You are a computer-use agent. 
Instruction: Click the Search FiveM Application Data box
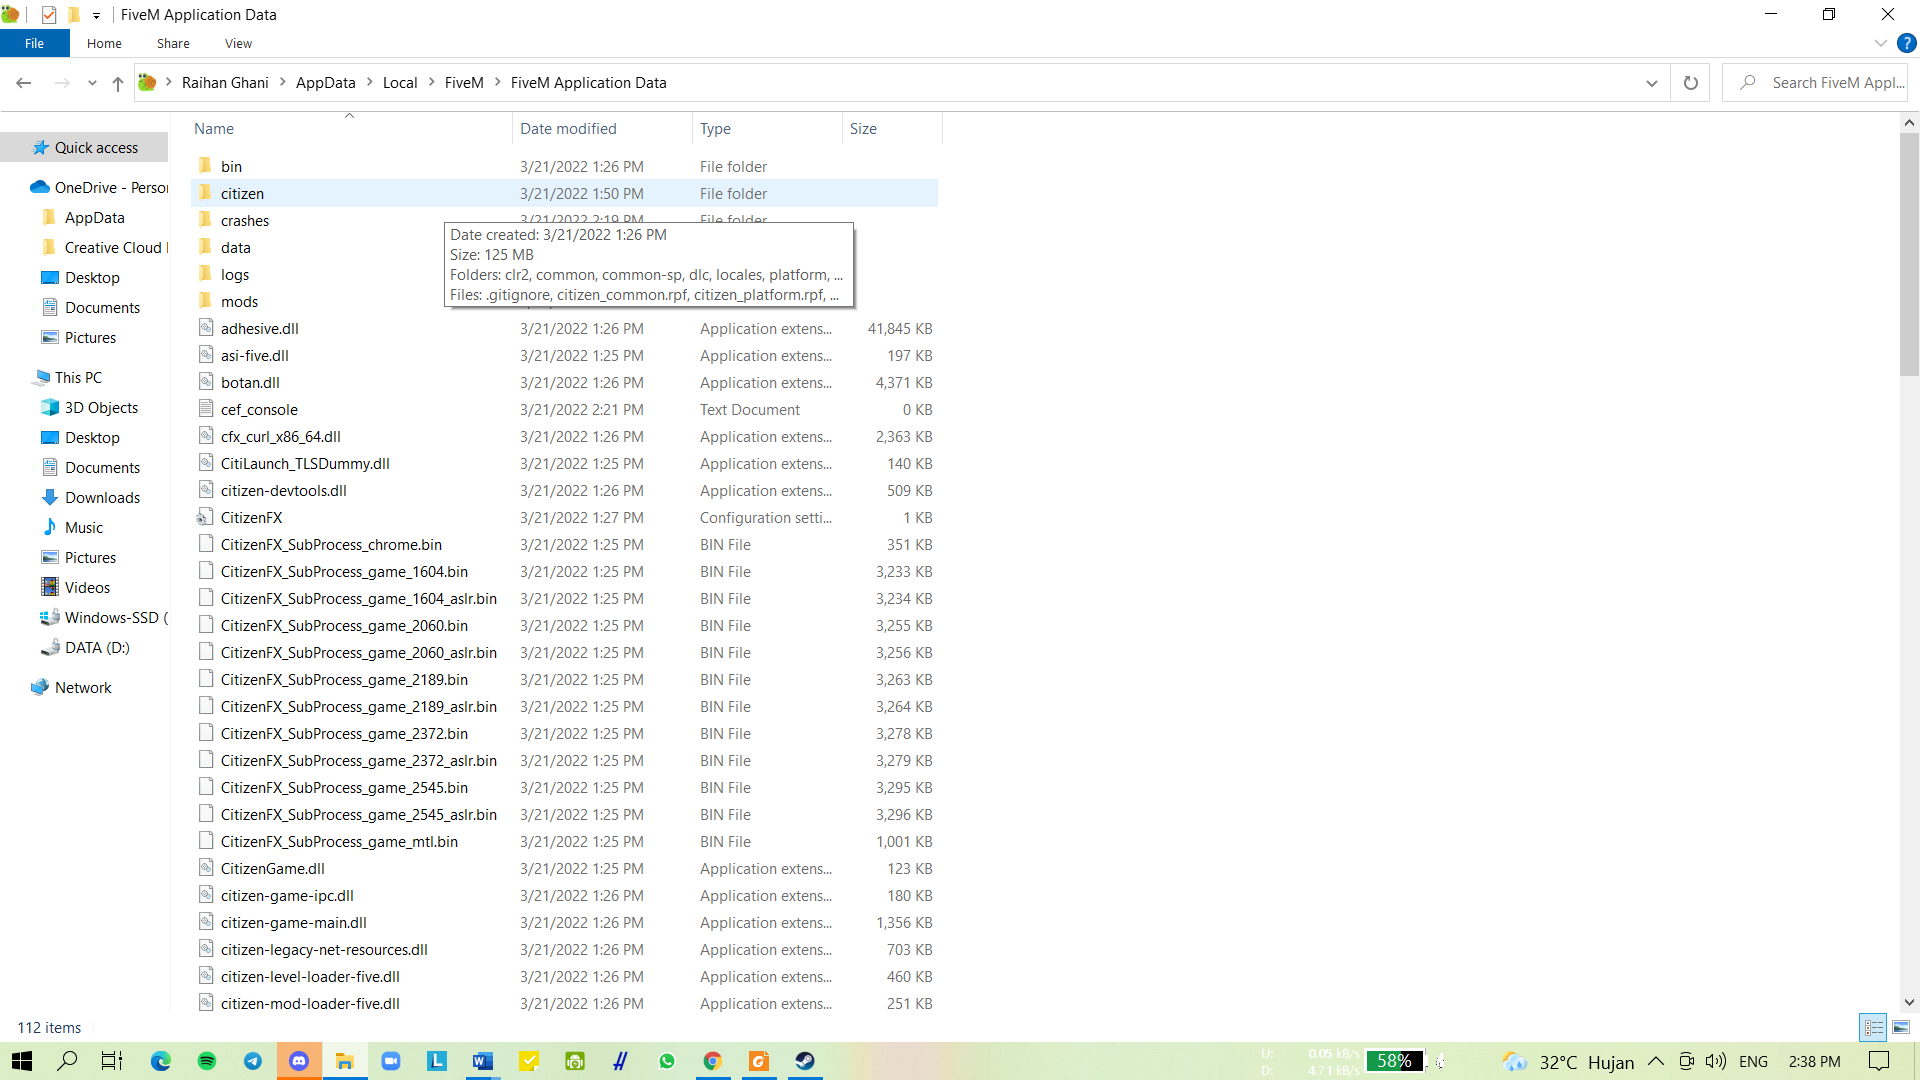(1835, 83)
